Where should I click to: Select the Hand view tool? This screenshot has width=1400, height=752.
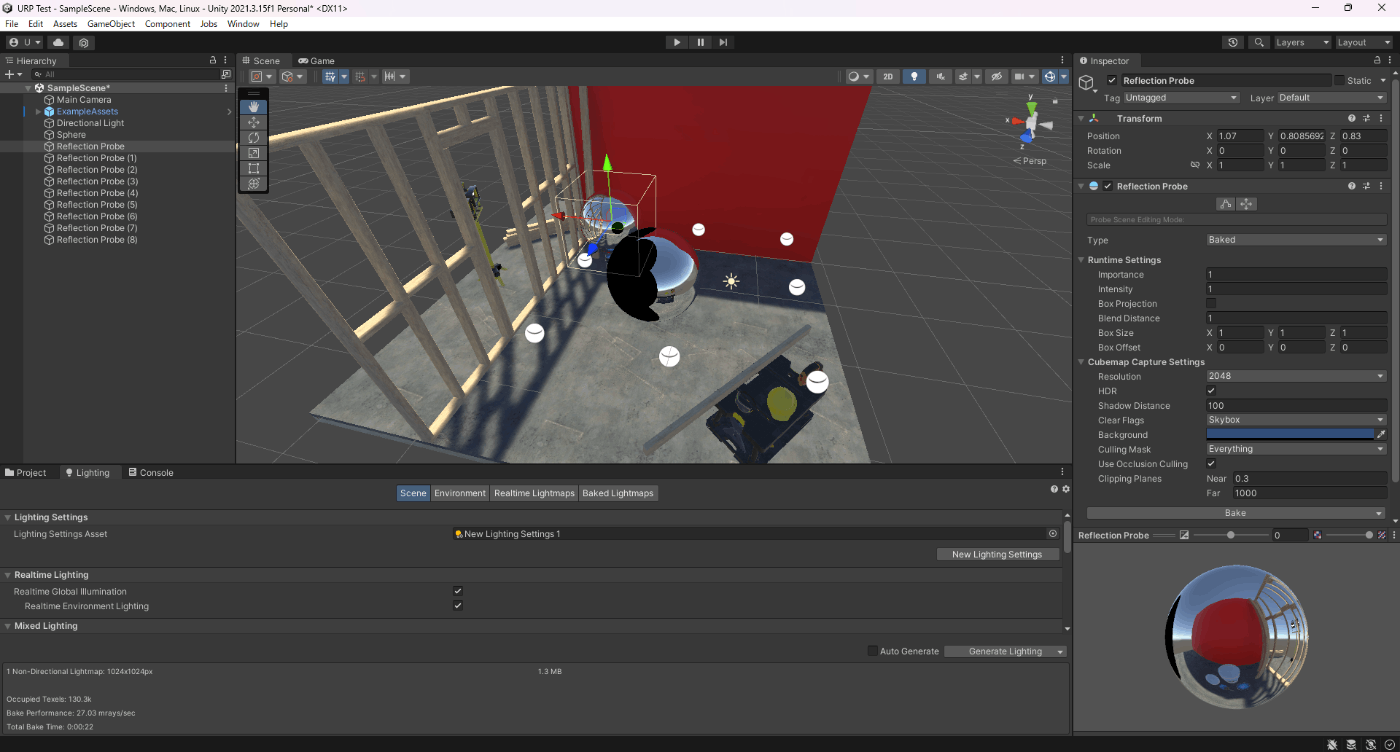[254, 107]
